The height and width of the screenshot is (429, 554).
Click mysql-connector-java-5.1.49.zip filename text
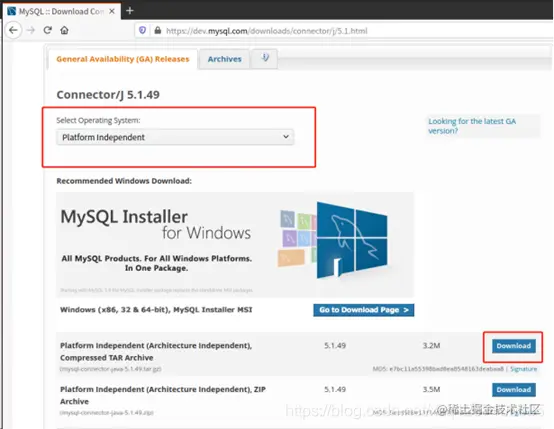[107, 413]
